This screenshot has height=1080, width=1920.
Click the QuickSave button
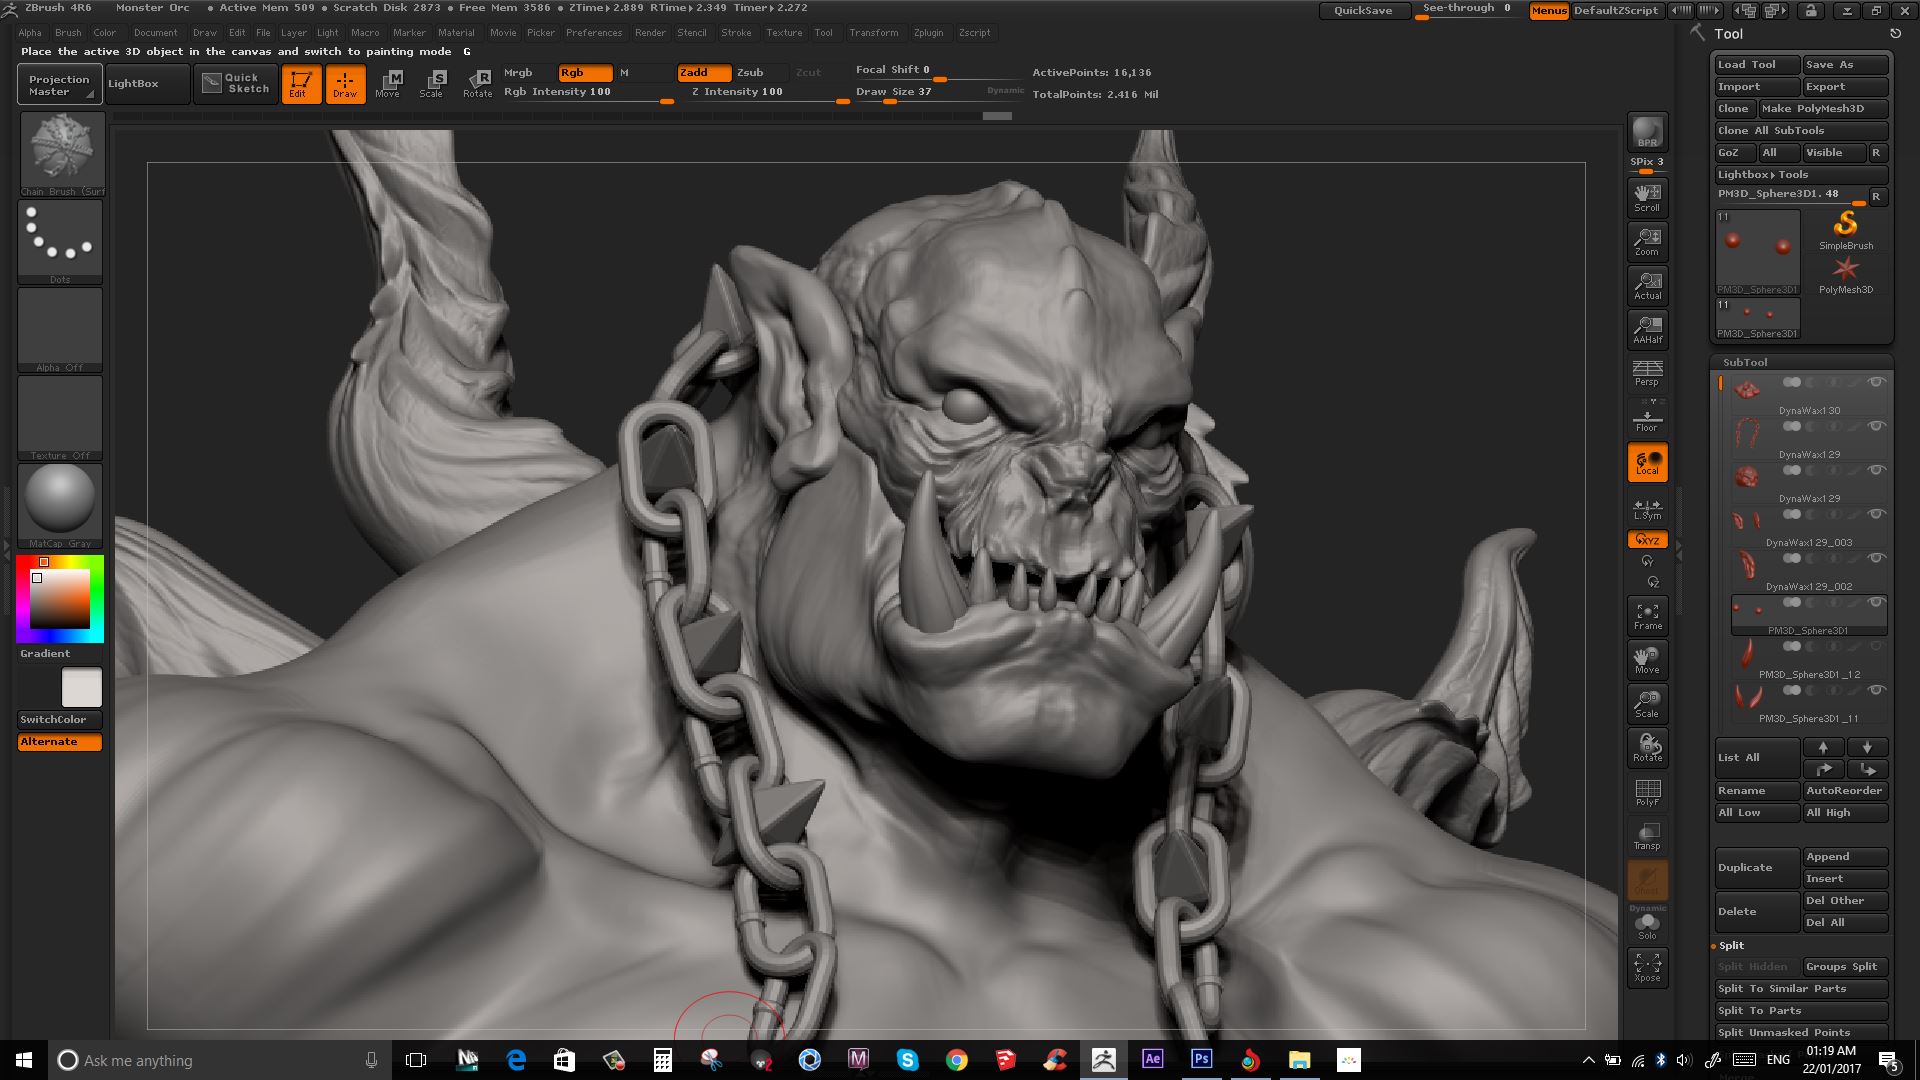[x=1363, y=10]
